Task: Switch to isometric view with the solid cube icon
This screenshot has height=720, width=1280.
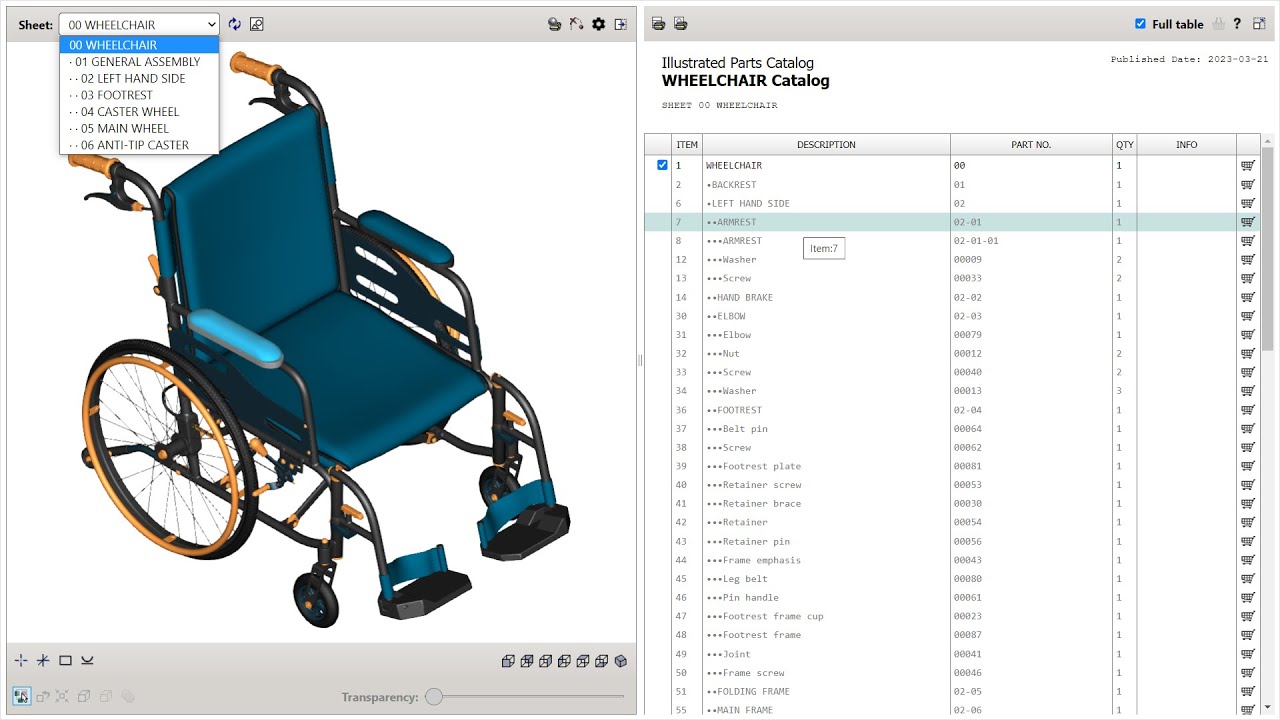Action: click(x=621, y=661)
